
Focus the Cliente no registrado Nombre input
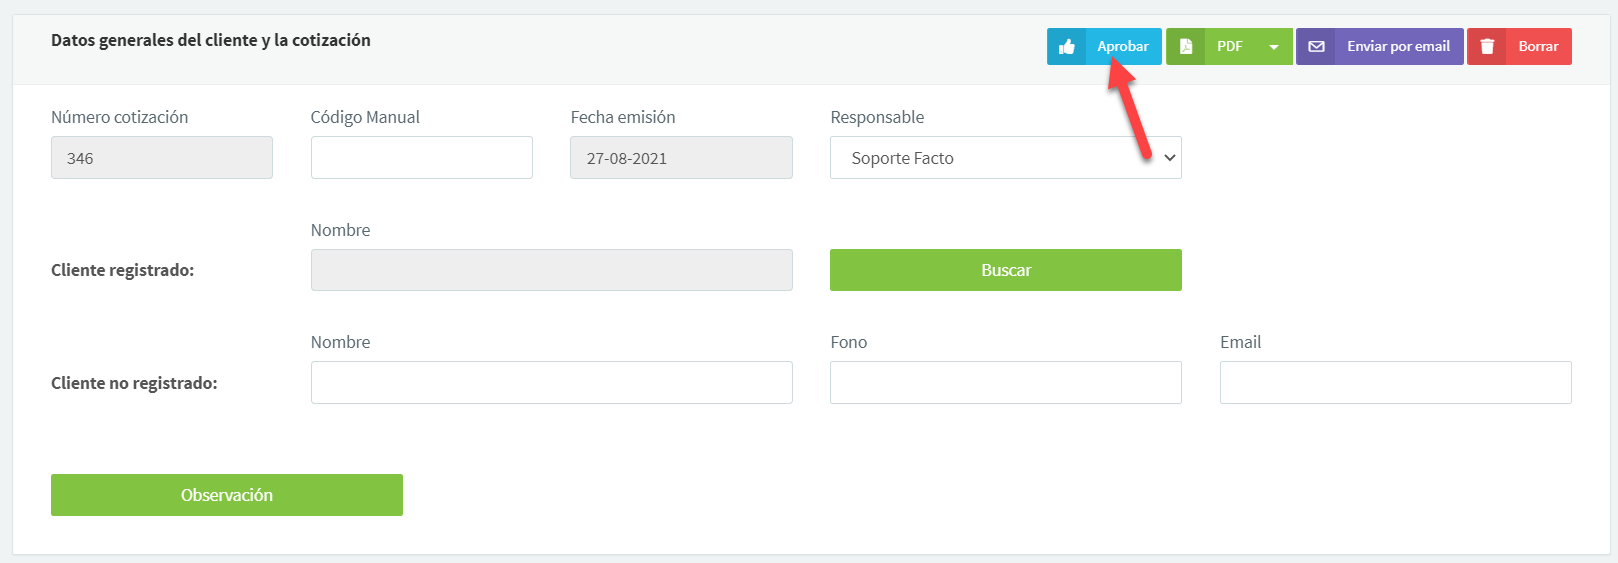pos(551,383)
